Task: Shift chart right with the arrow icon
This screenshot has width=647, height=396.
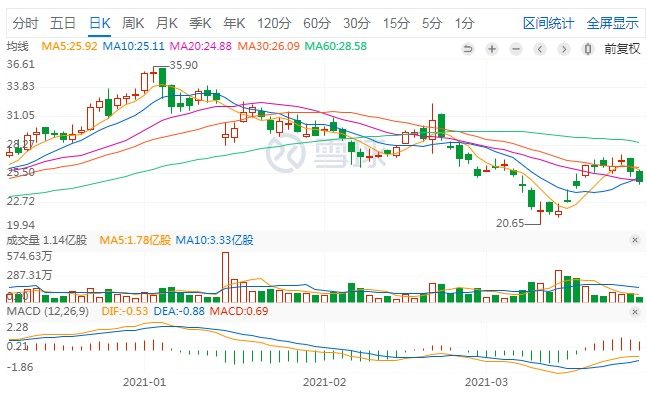Action: click(564, 49)
